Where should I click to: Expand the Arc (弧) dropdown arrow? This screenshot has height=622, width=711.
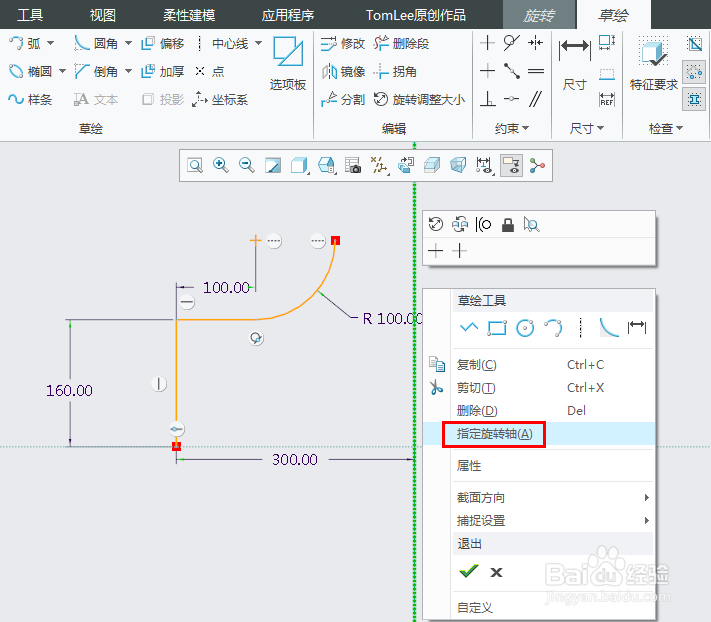[x=50, y=44]
